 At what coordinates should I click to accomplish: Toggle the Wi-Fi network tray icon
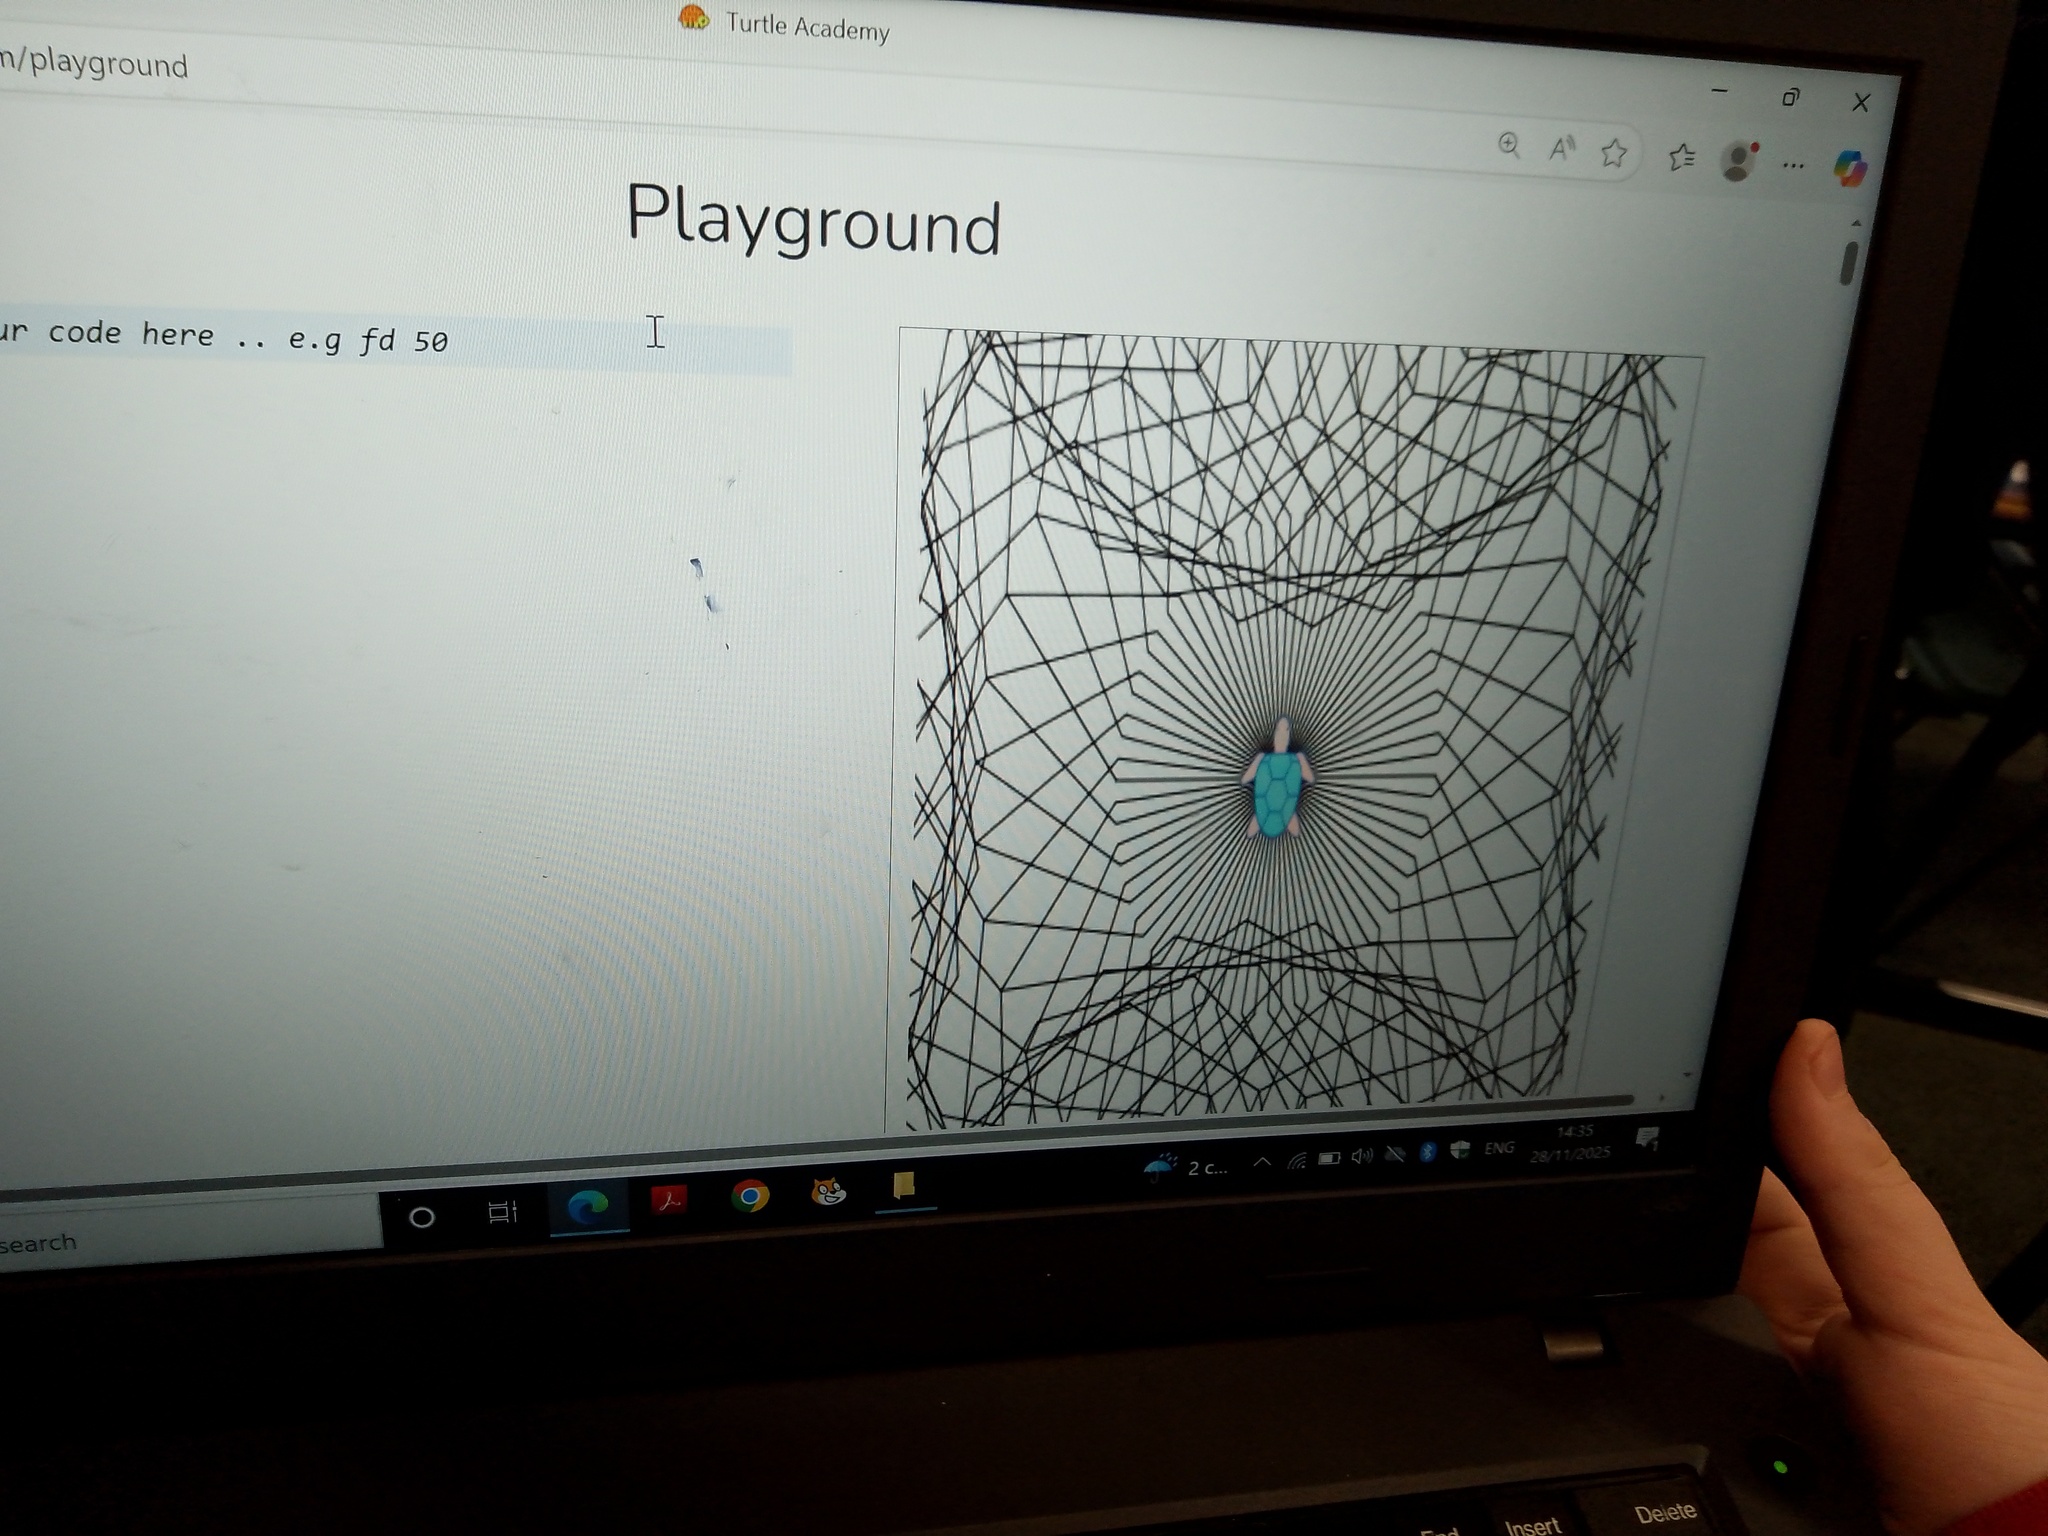[1297, 1160]
